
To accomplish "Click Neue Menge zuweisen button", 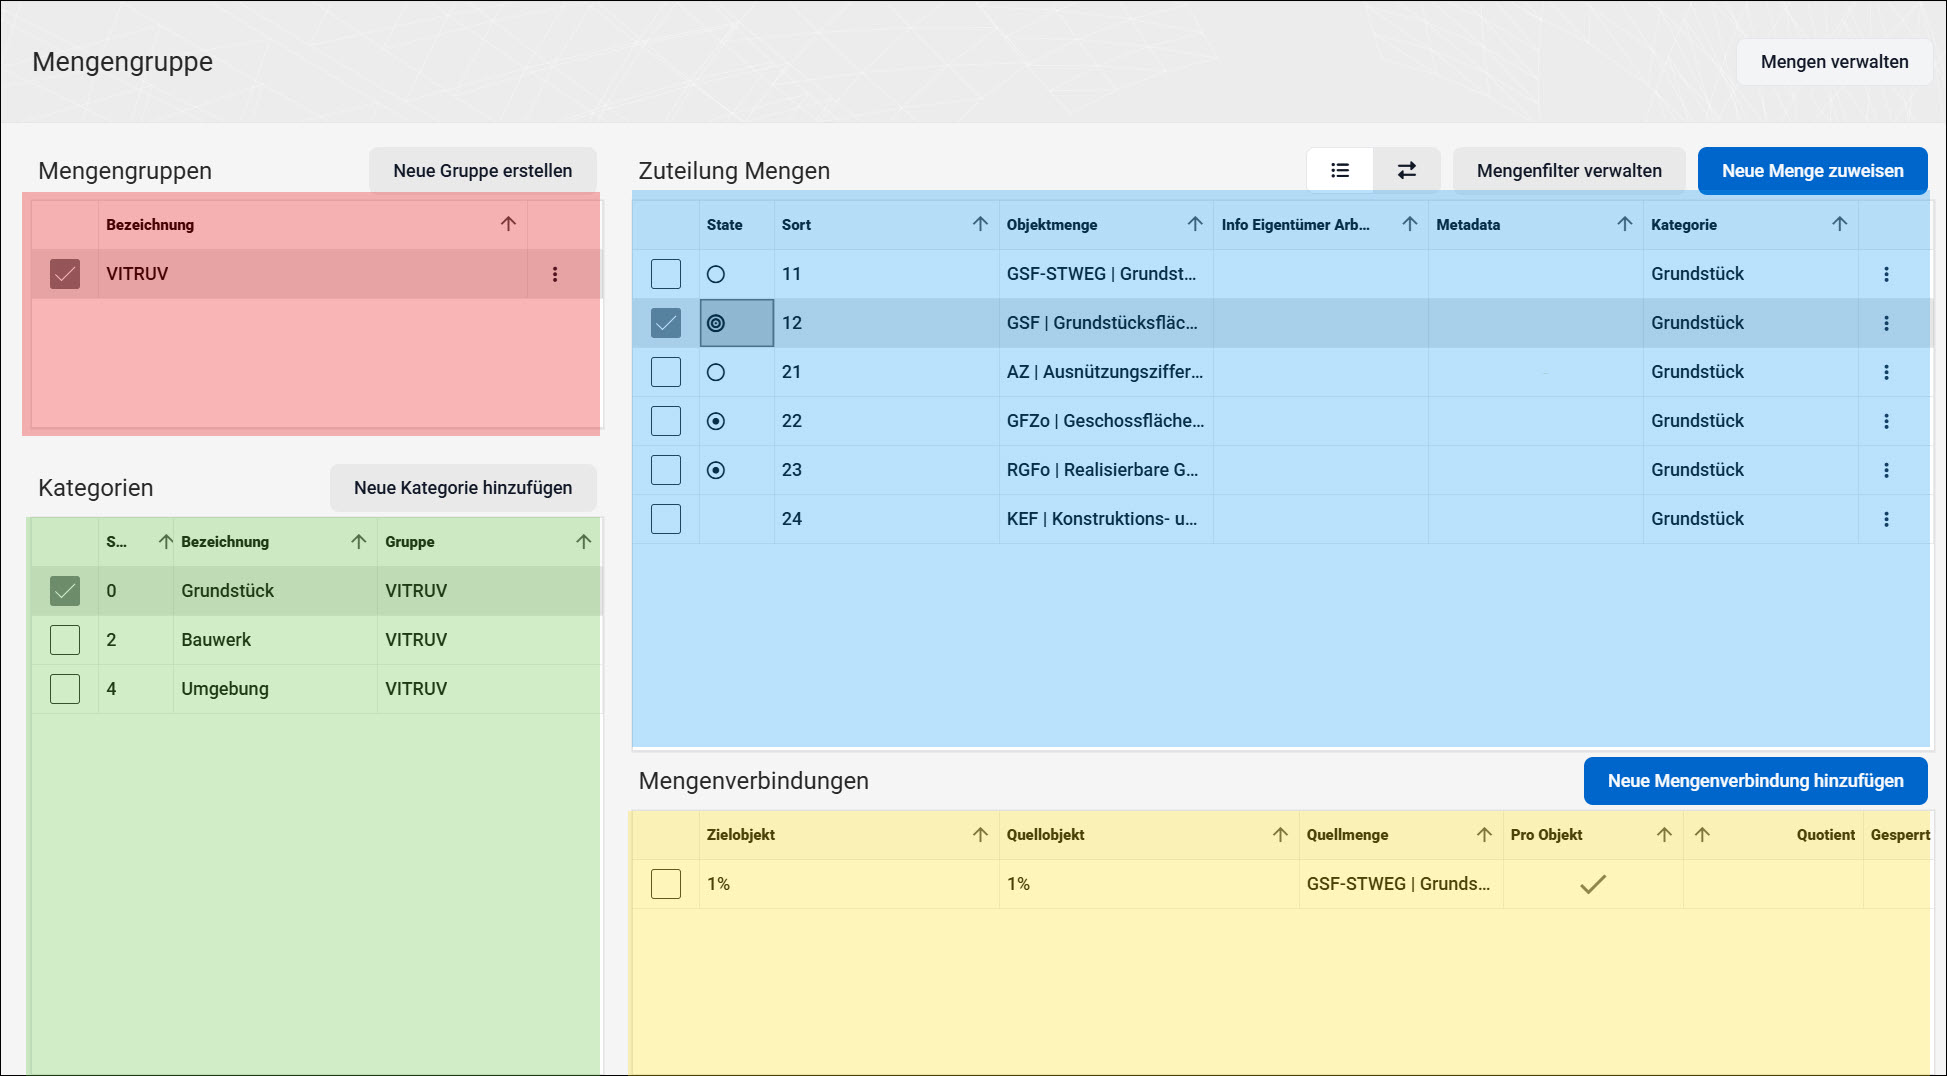I will click(1812, 171).
